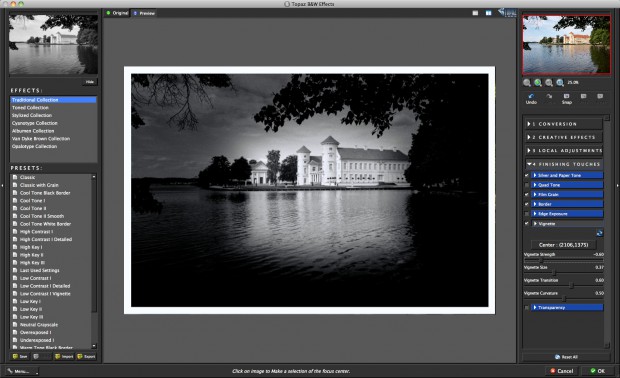This screenshot has height=378, width=620.
Task: Click the first zoom magnifier icon
Action: pyautogui.click(x=527, y=83)
